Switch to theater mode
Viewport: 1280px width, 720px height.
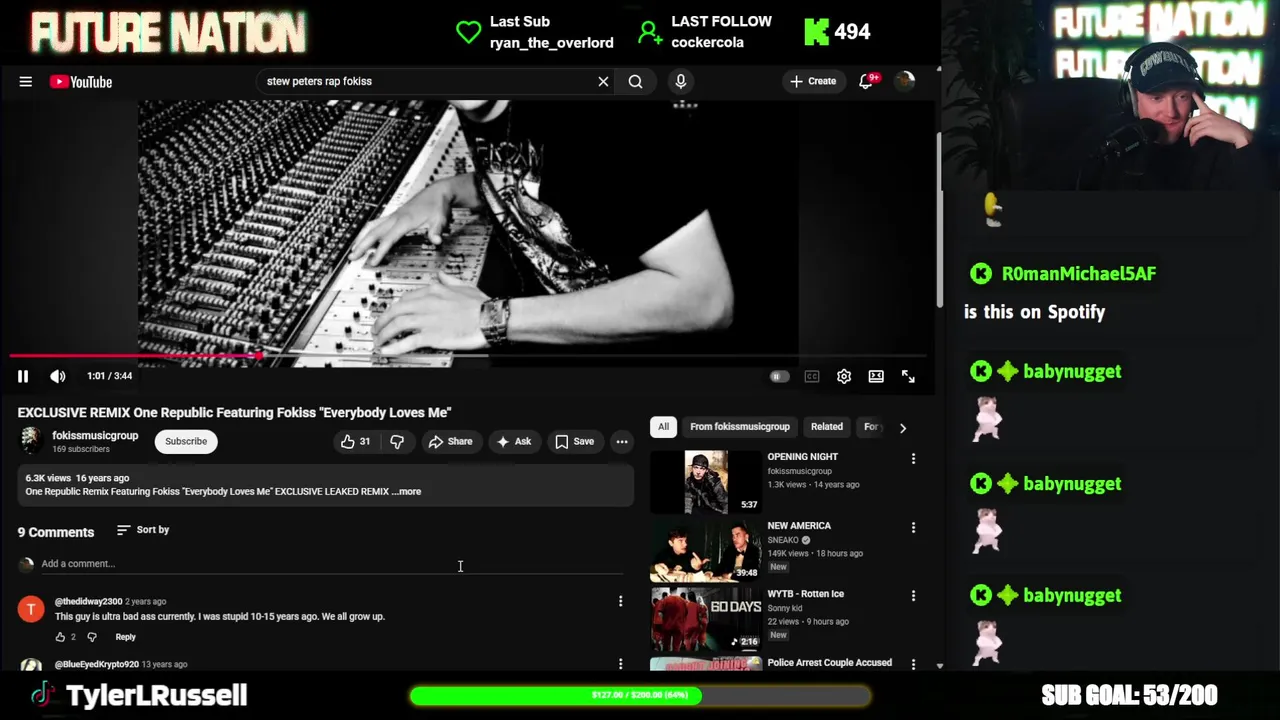click(876, 376)
